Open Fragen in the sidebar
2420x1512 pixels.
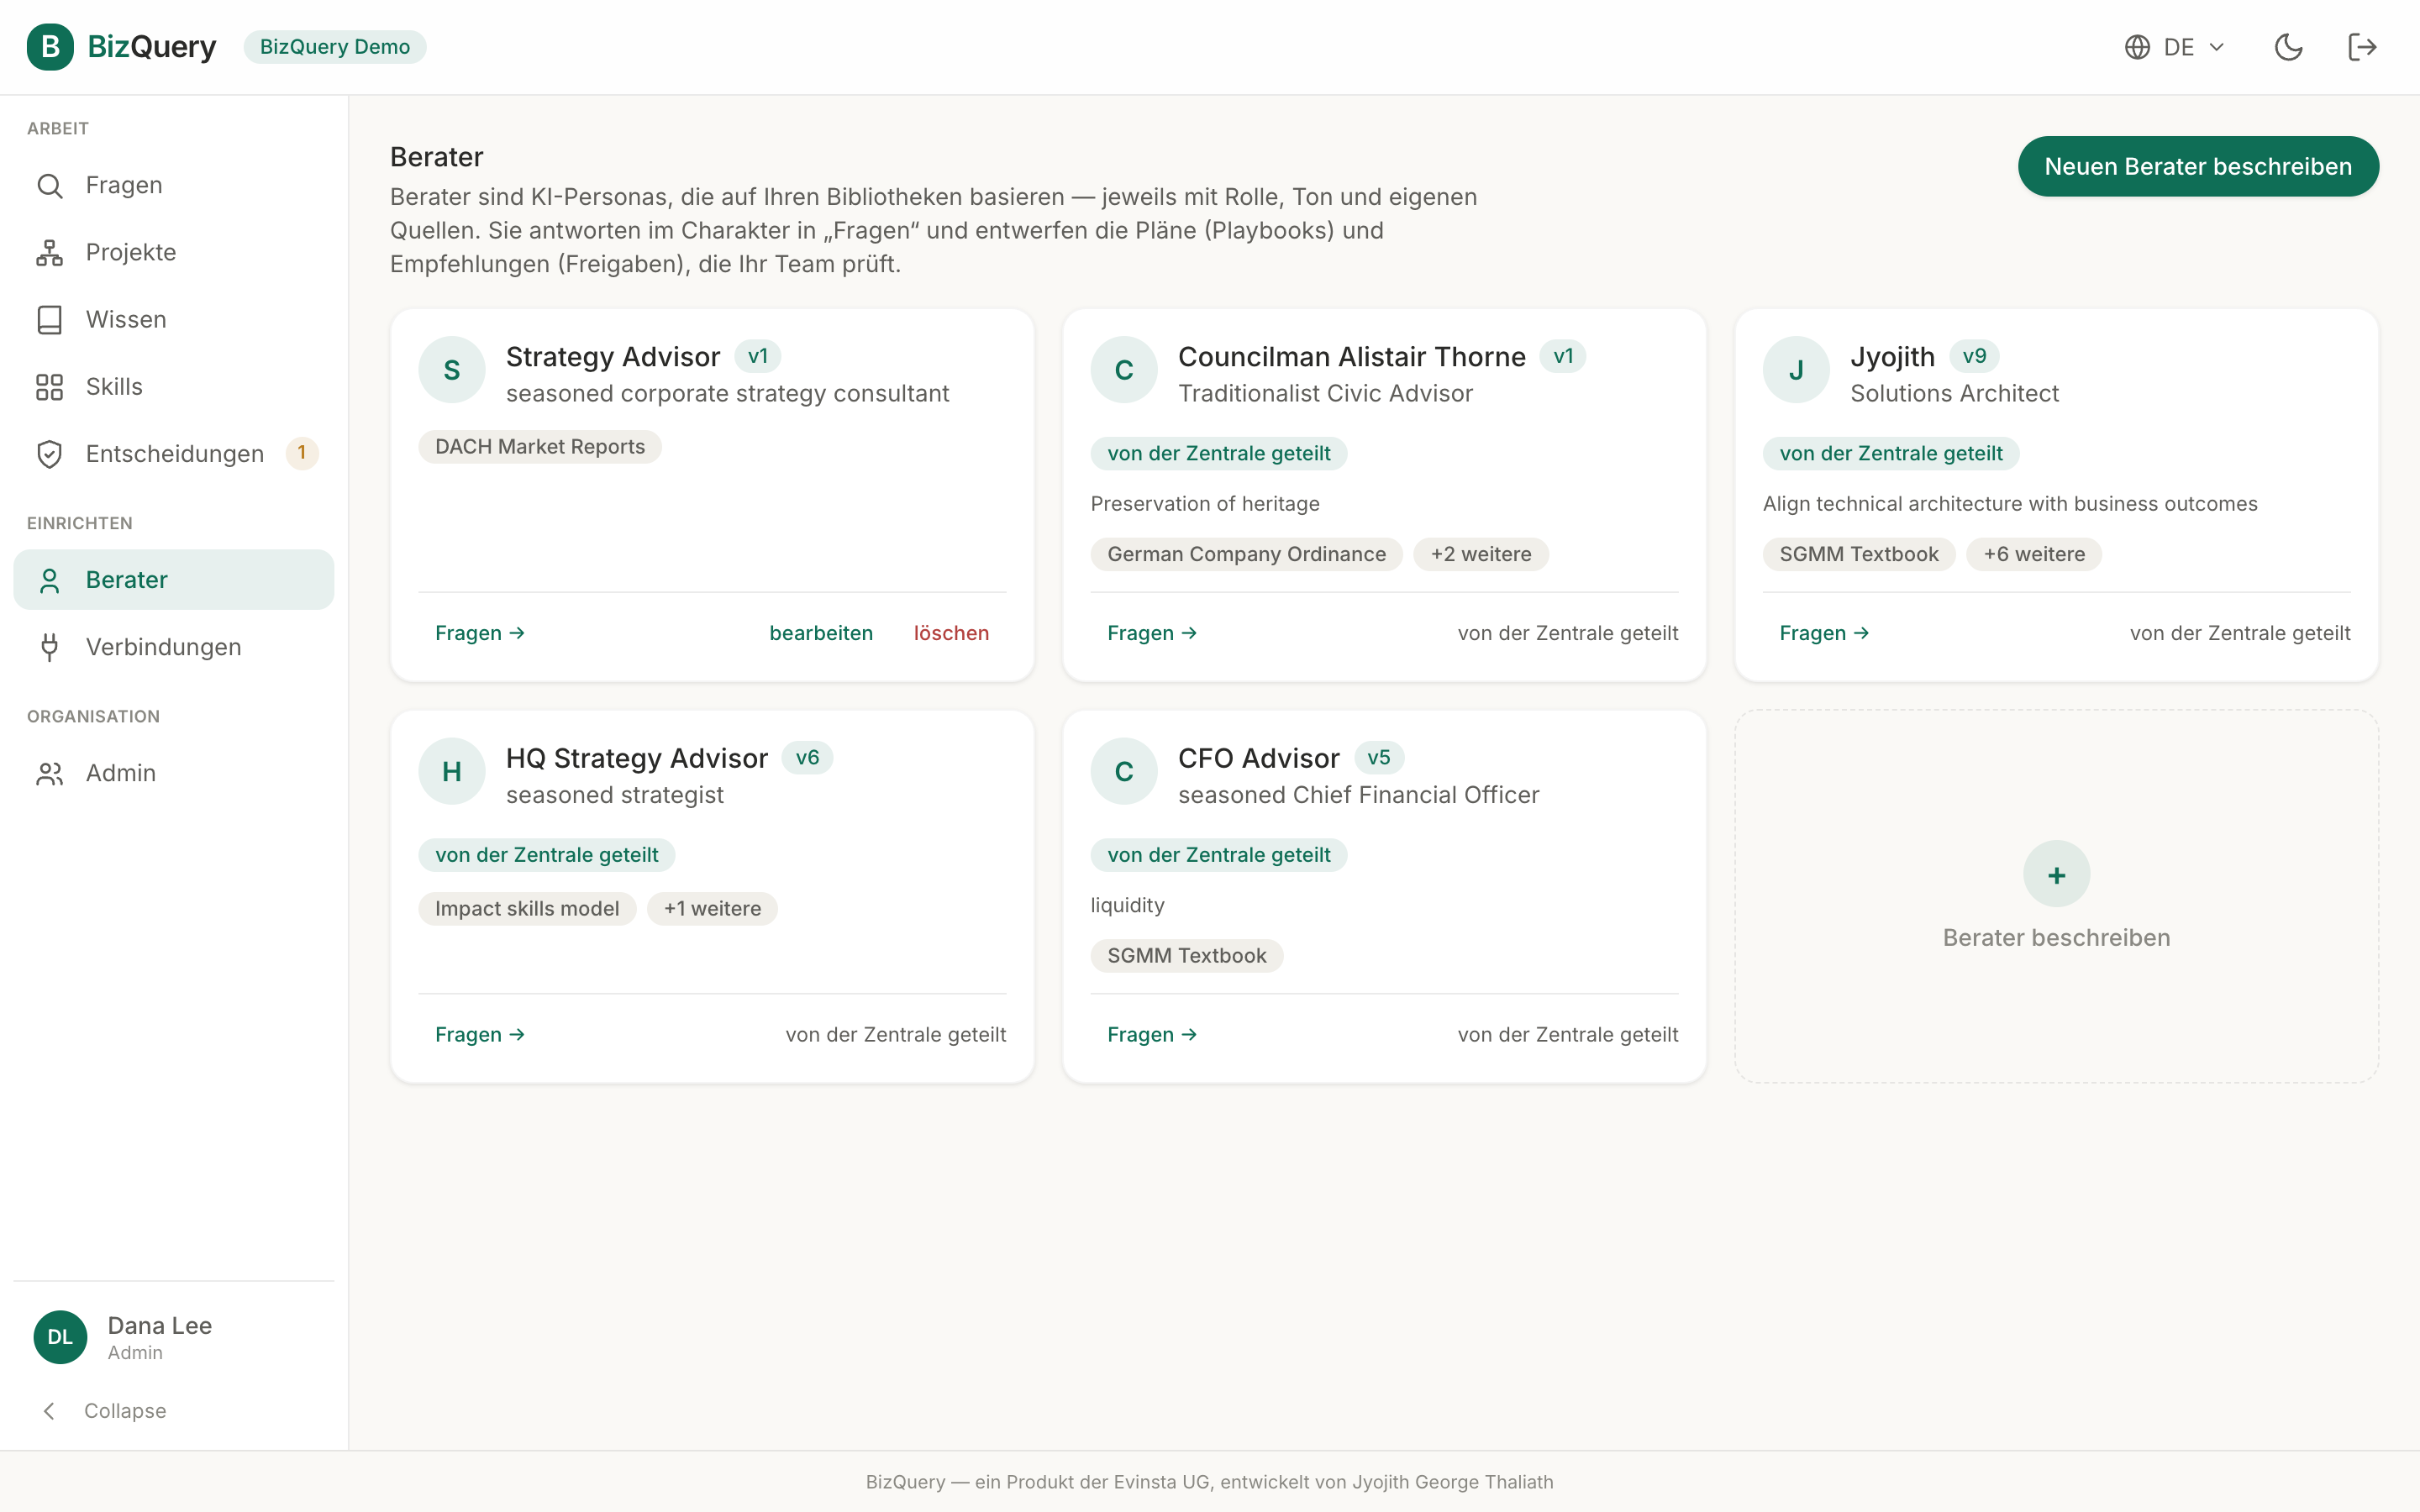click(174, 185)
